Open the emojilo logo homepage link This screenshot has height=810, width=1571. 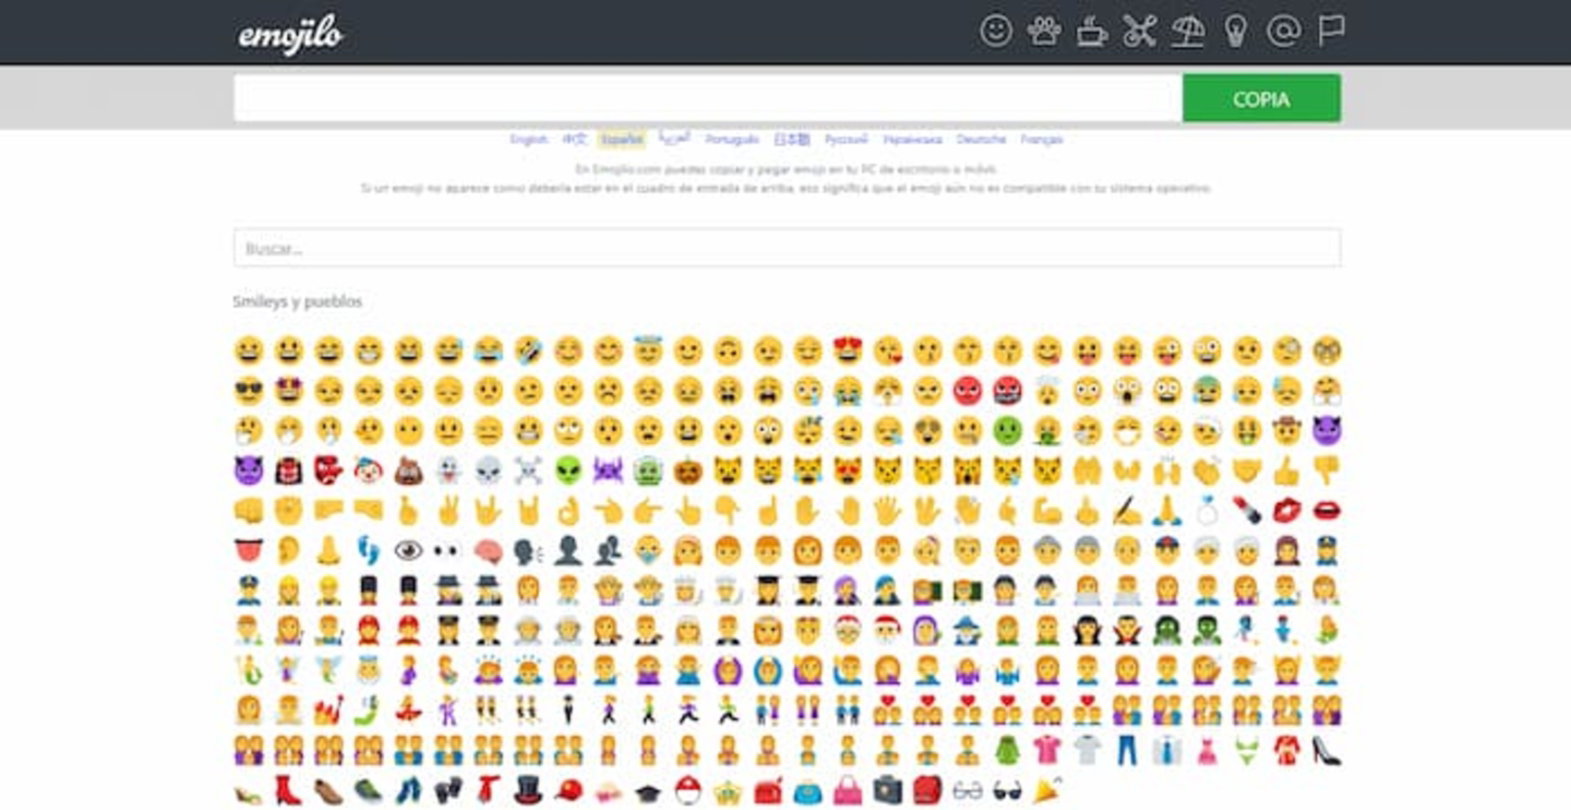click(x=290, y=35)
